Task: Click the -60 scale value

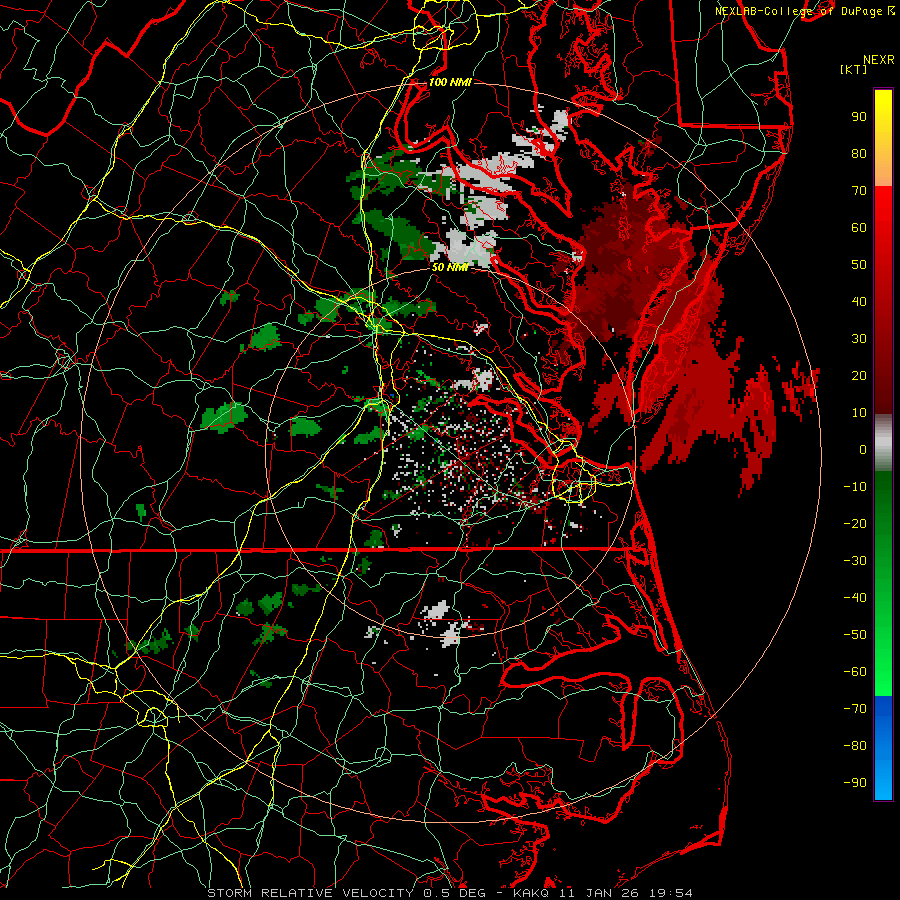Action: click(855, 672)
